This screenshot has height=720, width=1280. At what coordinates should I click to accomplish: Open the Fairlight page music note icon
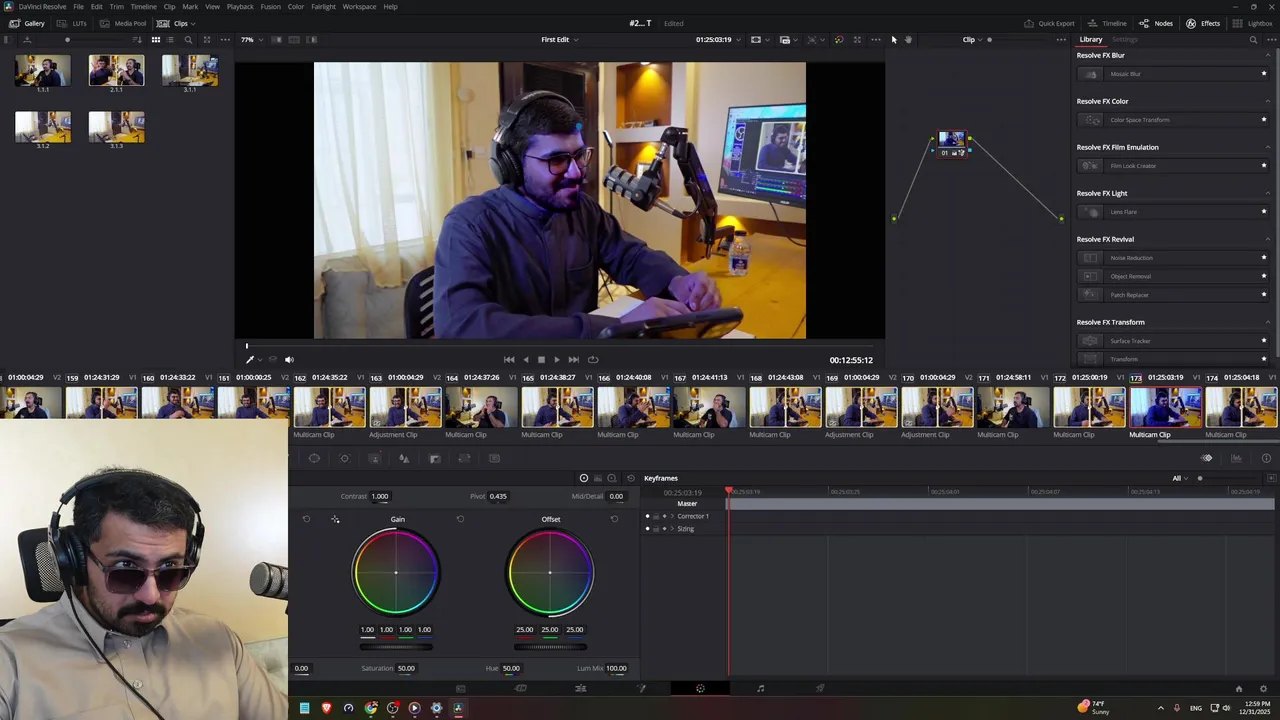tap(760, 688)
